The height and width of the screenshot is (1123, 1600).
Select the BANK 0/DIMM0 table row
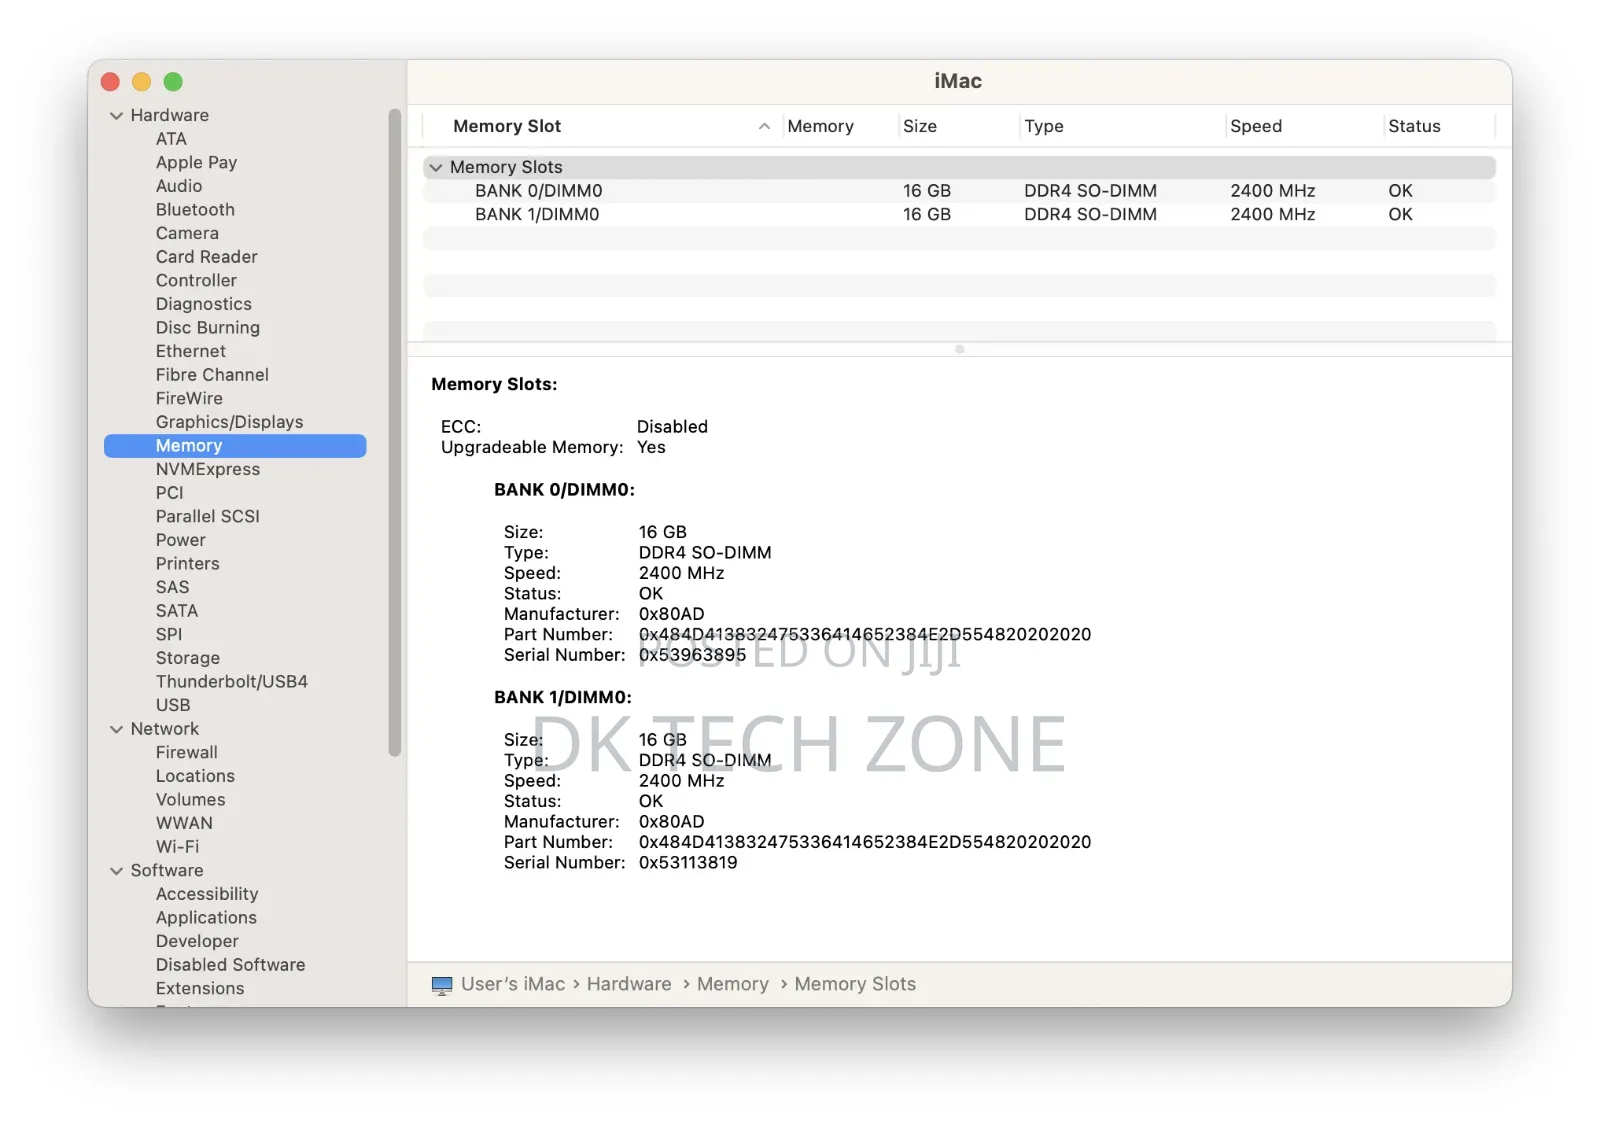click(959, 191)
